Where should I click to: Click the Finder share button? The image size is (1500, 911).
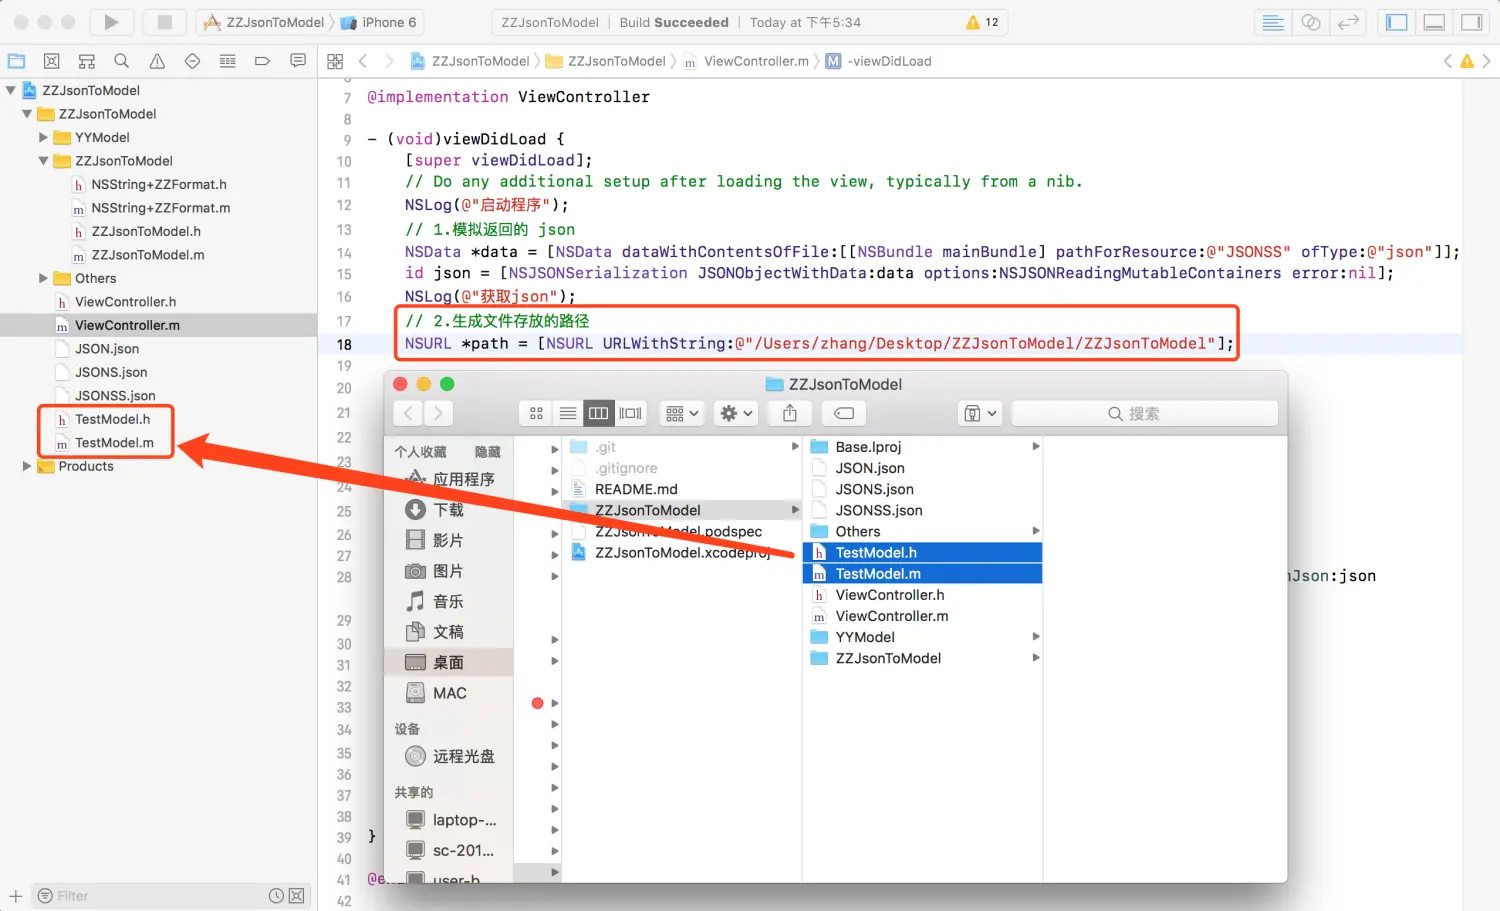tap(790, 413)
